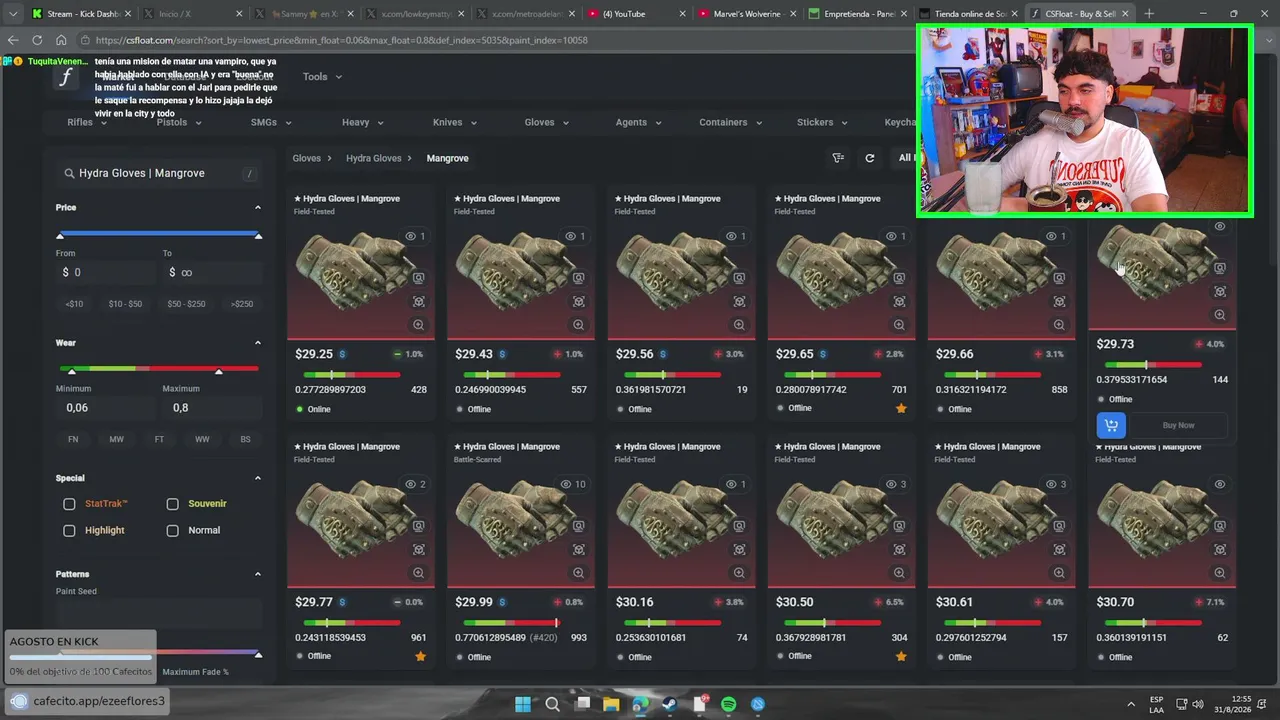Collapse the Price filter section
This screenshot has height=720, width=1280.
(258, 207)
